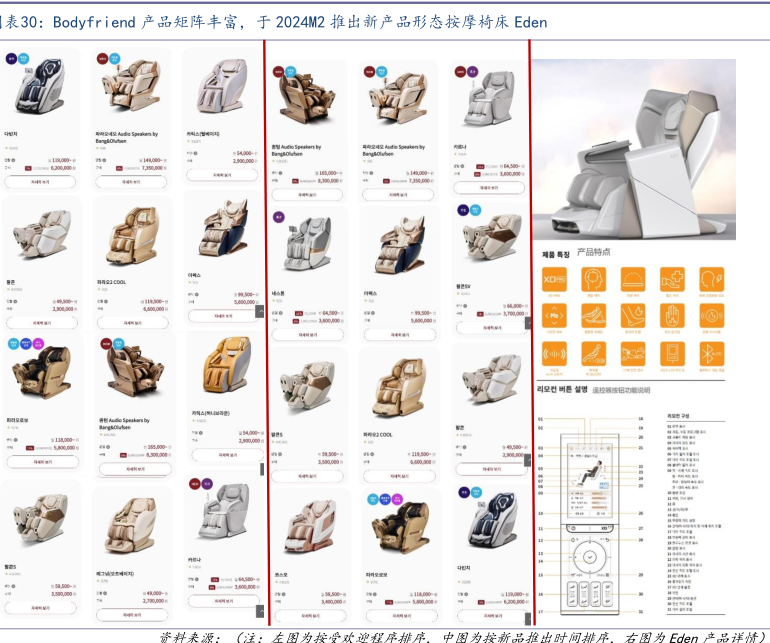Open details button under middle-panel 3,700,000 chair
Image resolution: width=770 pixels, height=643 pixels.
[x=492, y=328]
